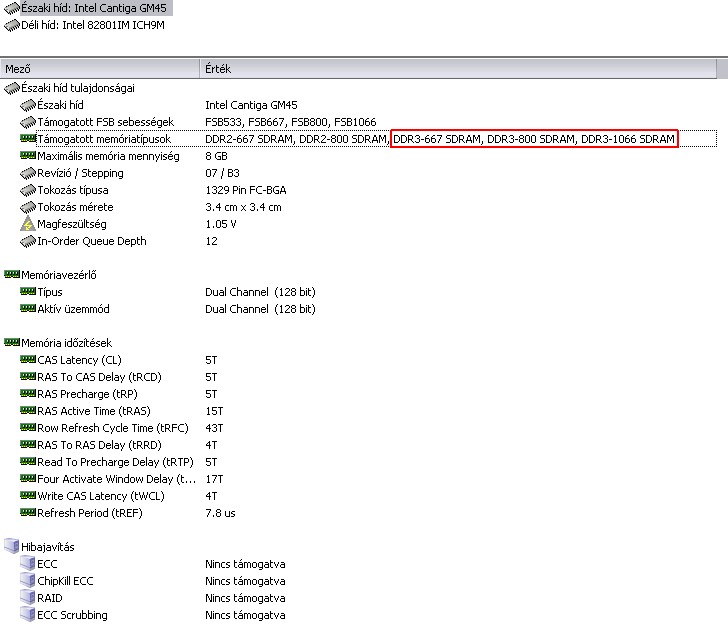
Task: Click the icon beside ECC row
Action: pos(28,563)
